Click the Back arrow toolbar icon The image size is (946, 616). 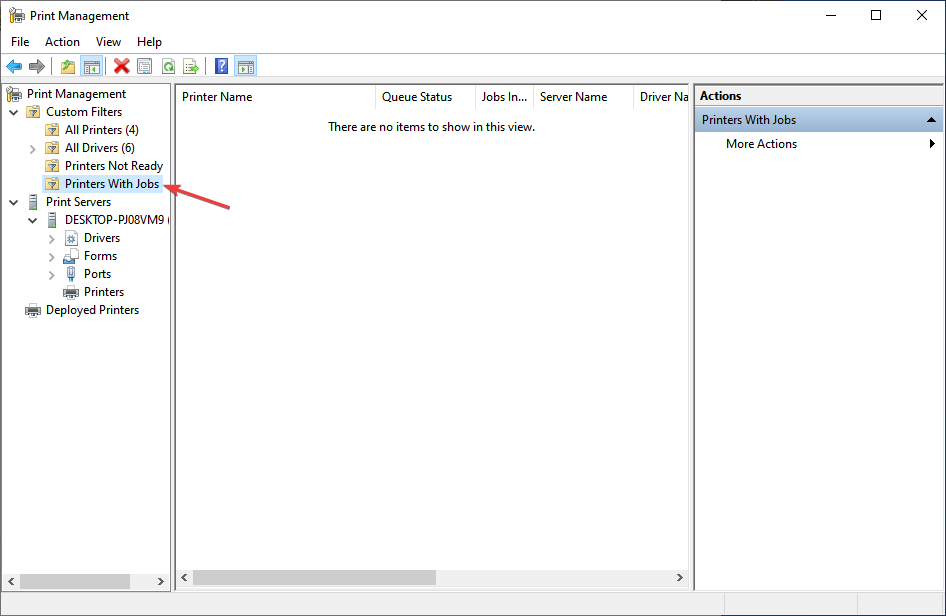click(x=14, y=66)
